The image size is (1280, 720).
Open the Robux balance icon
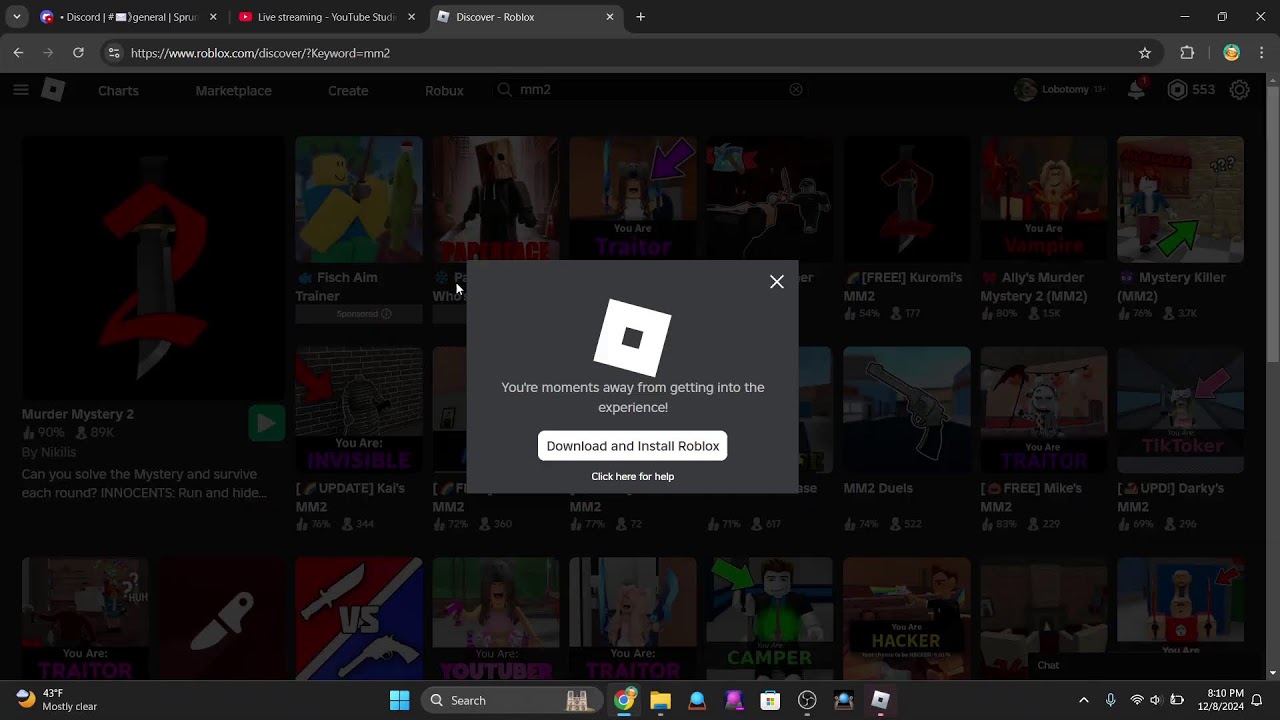pos(1178,90)
